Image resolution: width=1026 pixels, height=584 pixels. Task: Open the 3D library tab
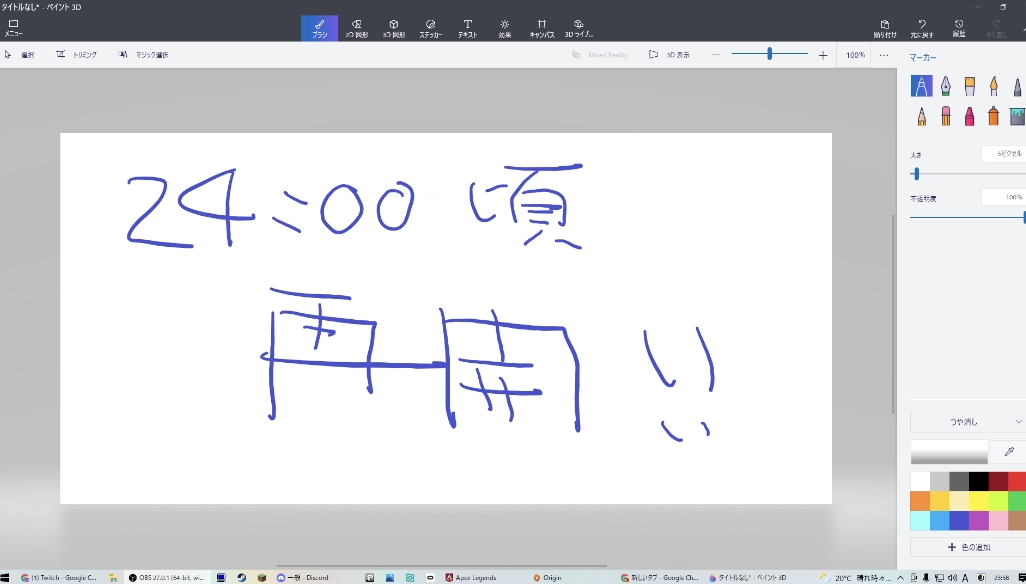click(x=578, y=28)
